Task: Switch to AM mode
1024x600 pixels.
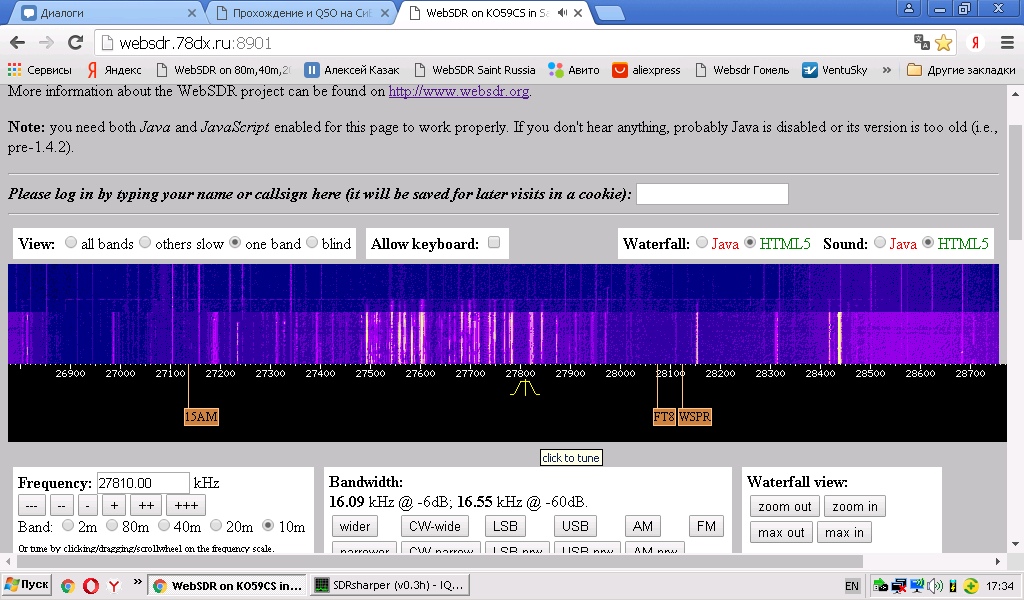Action: tap(643, 526)
